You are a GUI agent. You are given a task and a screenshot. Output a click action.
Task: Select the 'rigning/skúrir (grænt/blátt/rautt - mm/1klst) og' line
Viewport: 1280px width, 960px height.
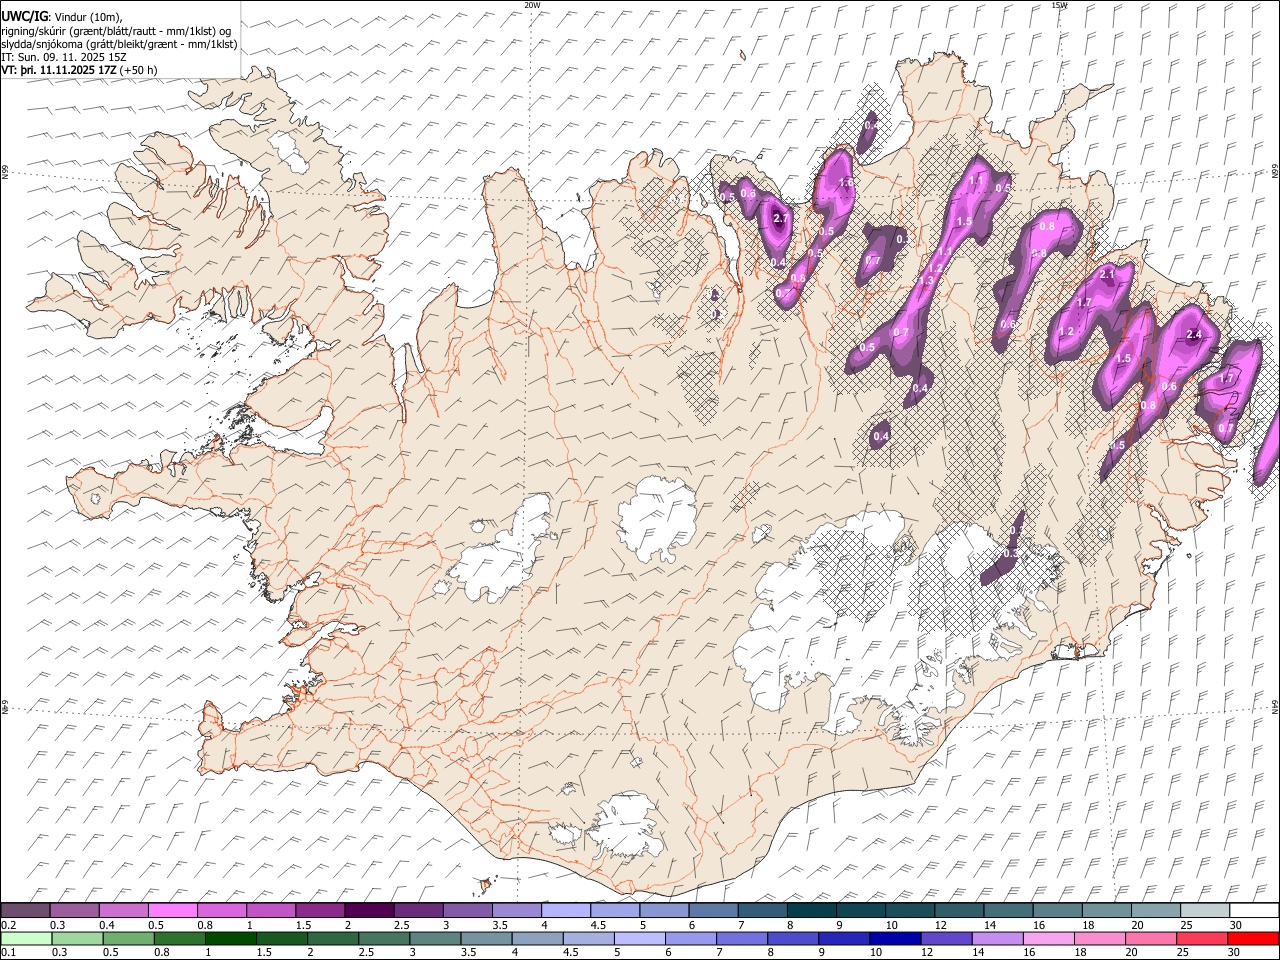[x=117, y=31]
